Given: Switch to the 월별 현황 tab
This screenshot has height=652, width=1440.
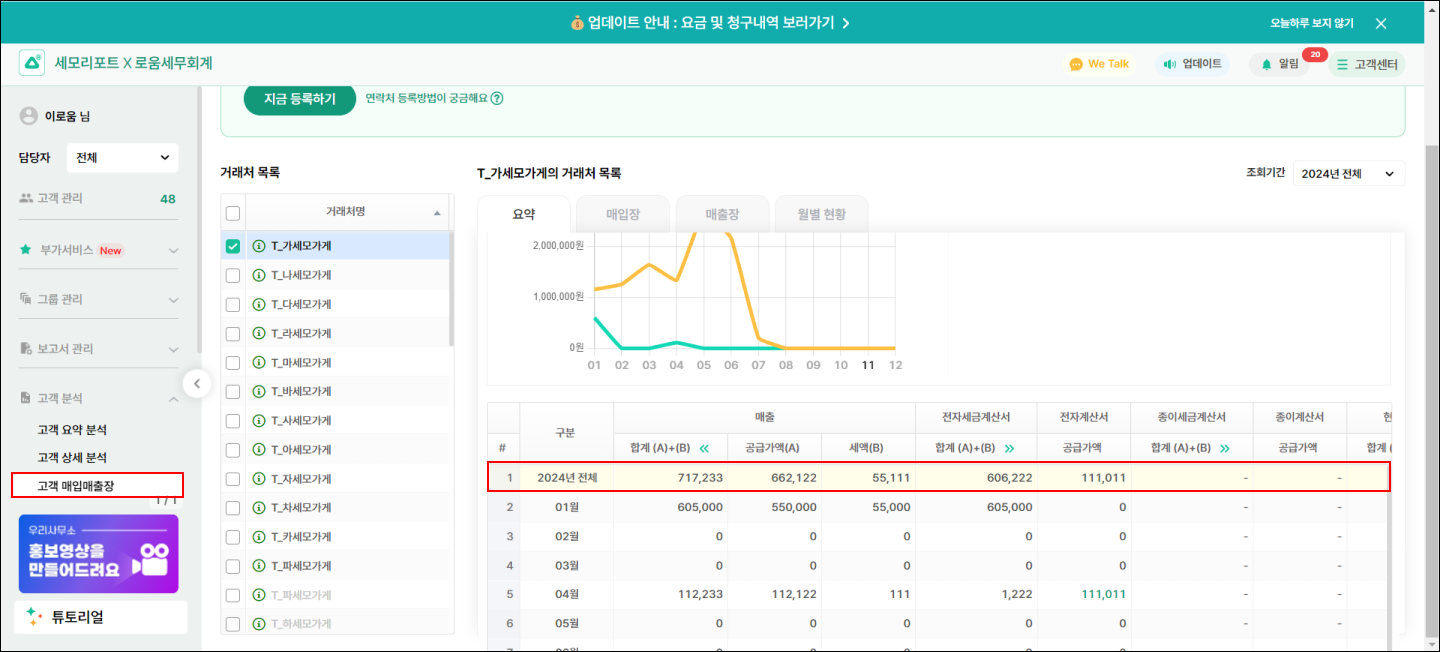Looking at the screenshot, I should pyautogui.click(x=821, y=214).
